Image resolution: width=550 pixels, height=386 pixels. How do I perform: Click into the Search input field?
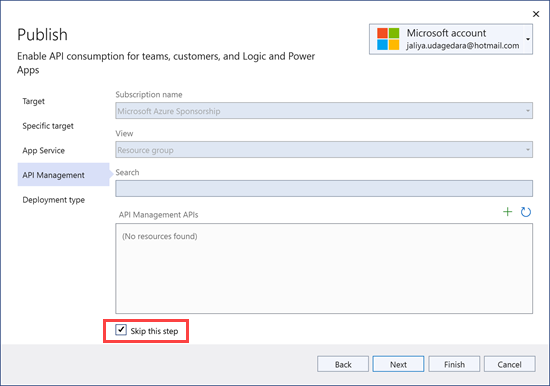click(324, 188)
